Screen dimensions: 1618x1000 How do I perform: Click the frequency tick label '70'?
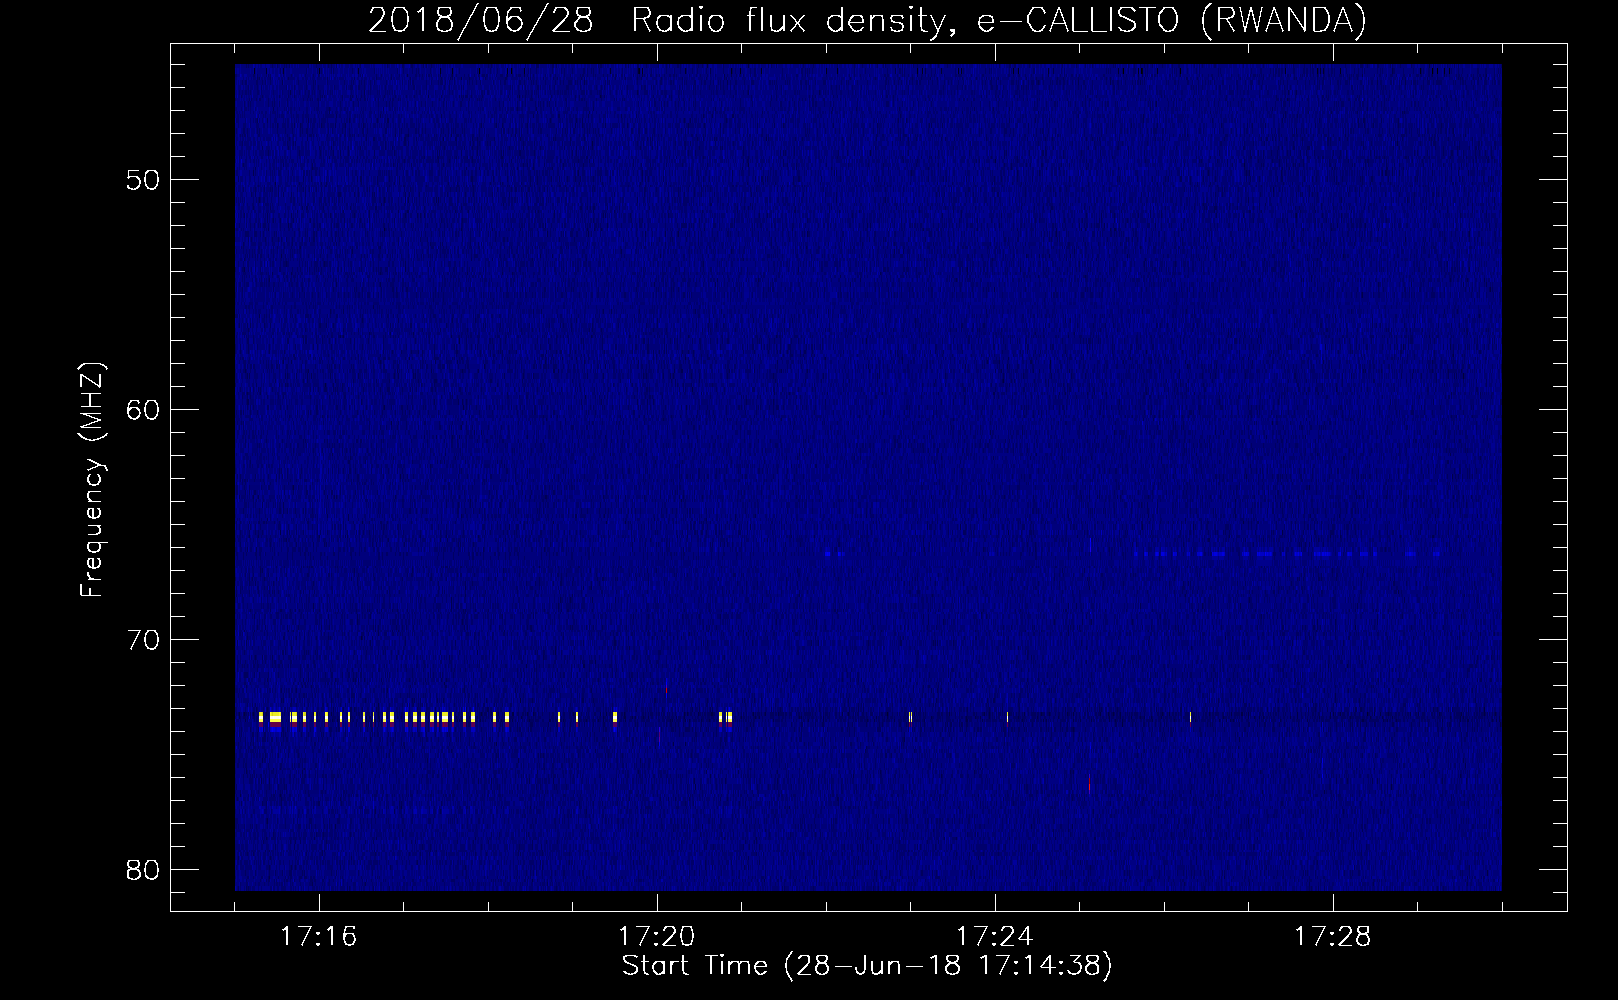point(144,640)
